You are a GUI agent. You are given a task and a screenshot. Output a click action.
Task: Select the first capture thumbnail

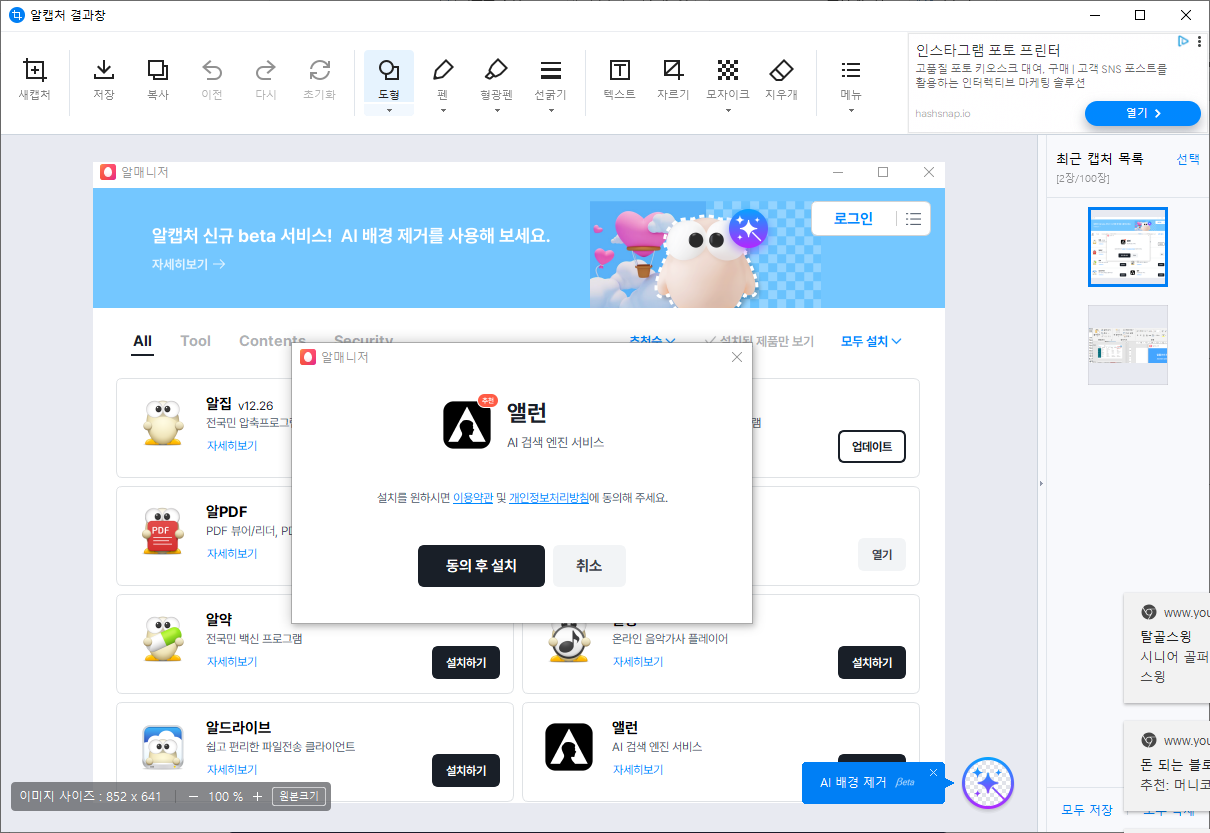(1128, 247)
